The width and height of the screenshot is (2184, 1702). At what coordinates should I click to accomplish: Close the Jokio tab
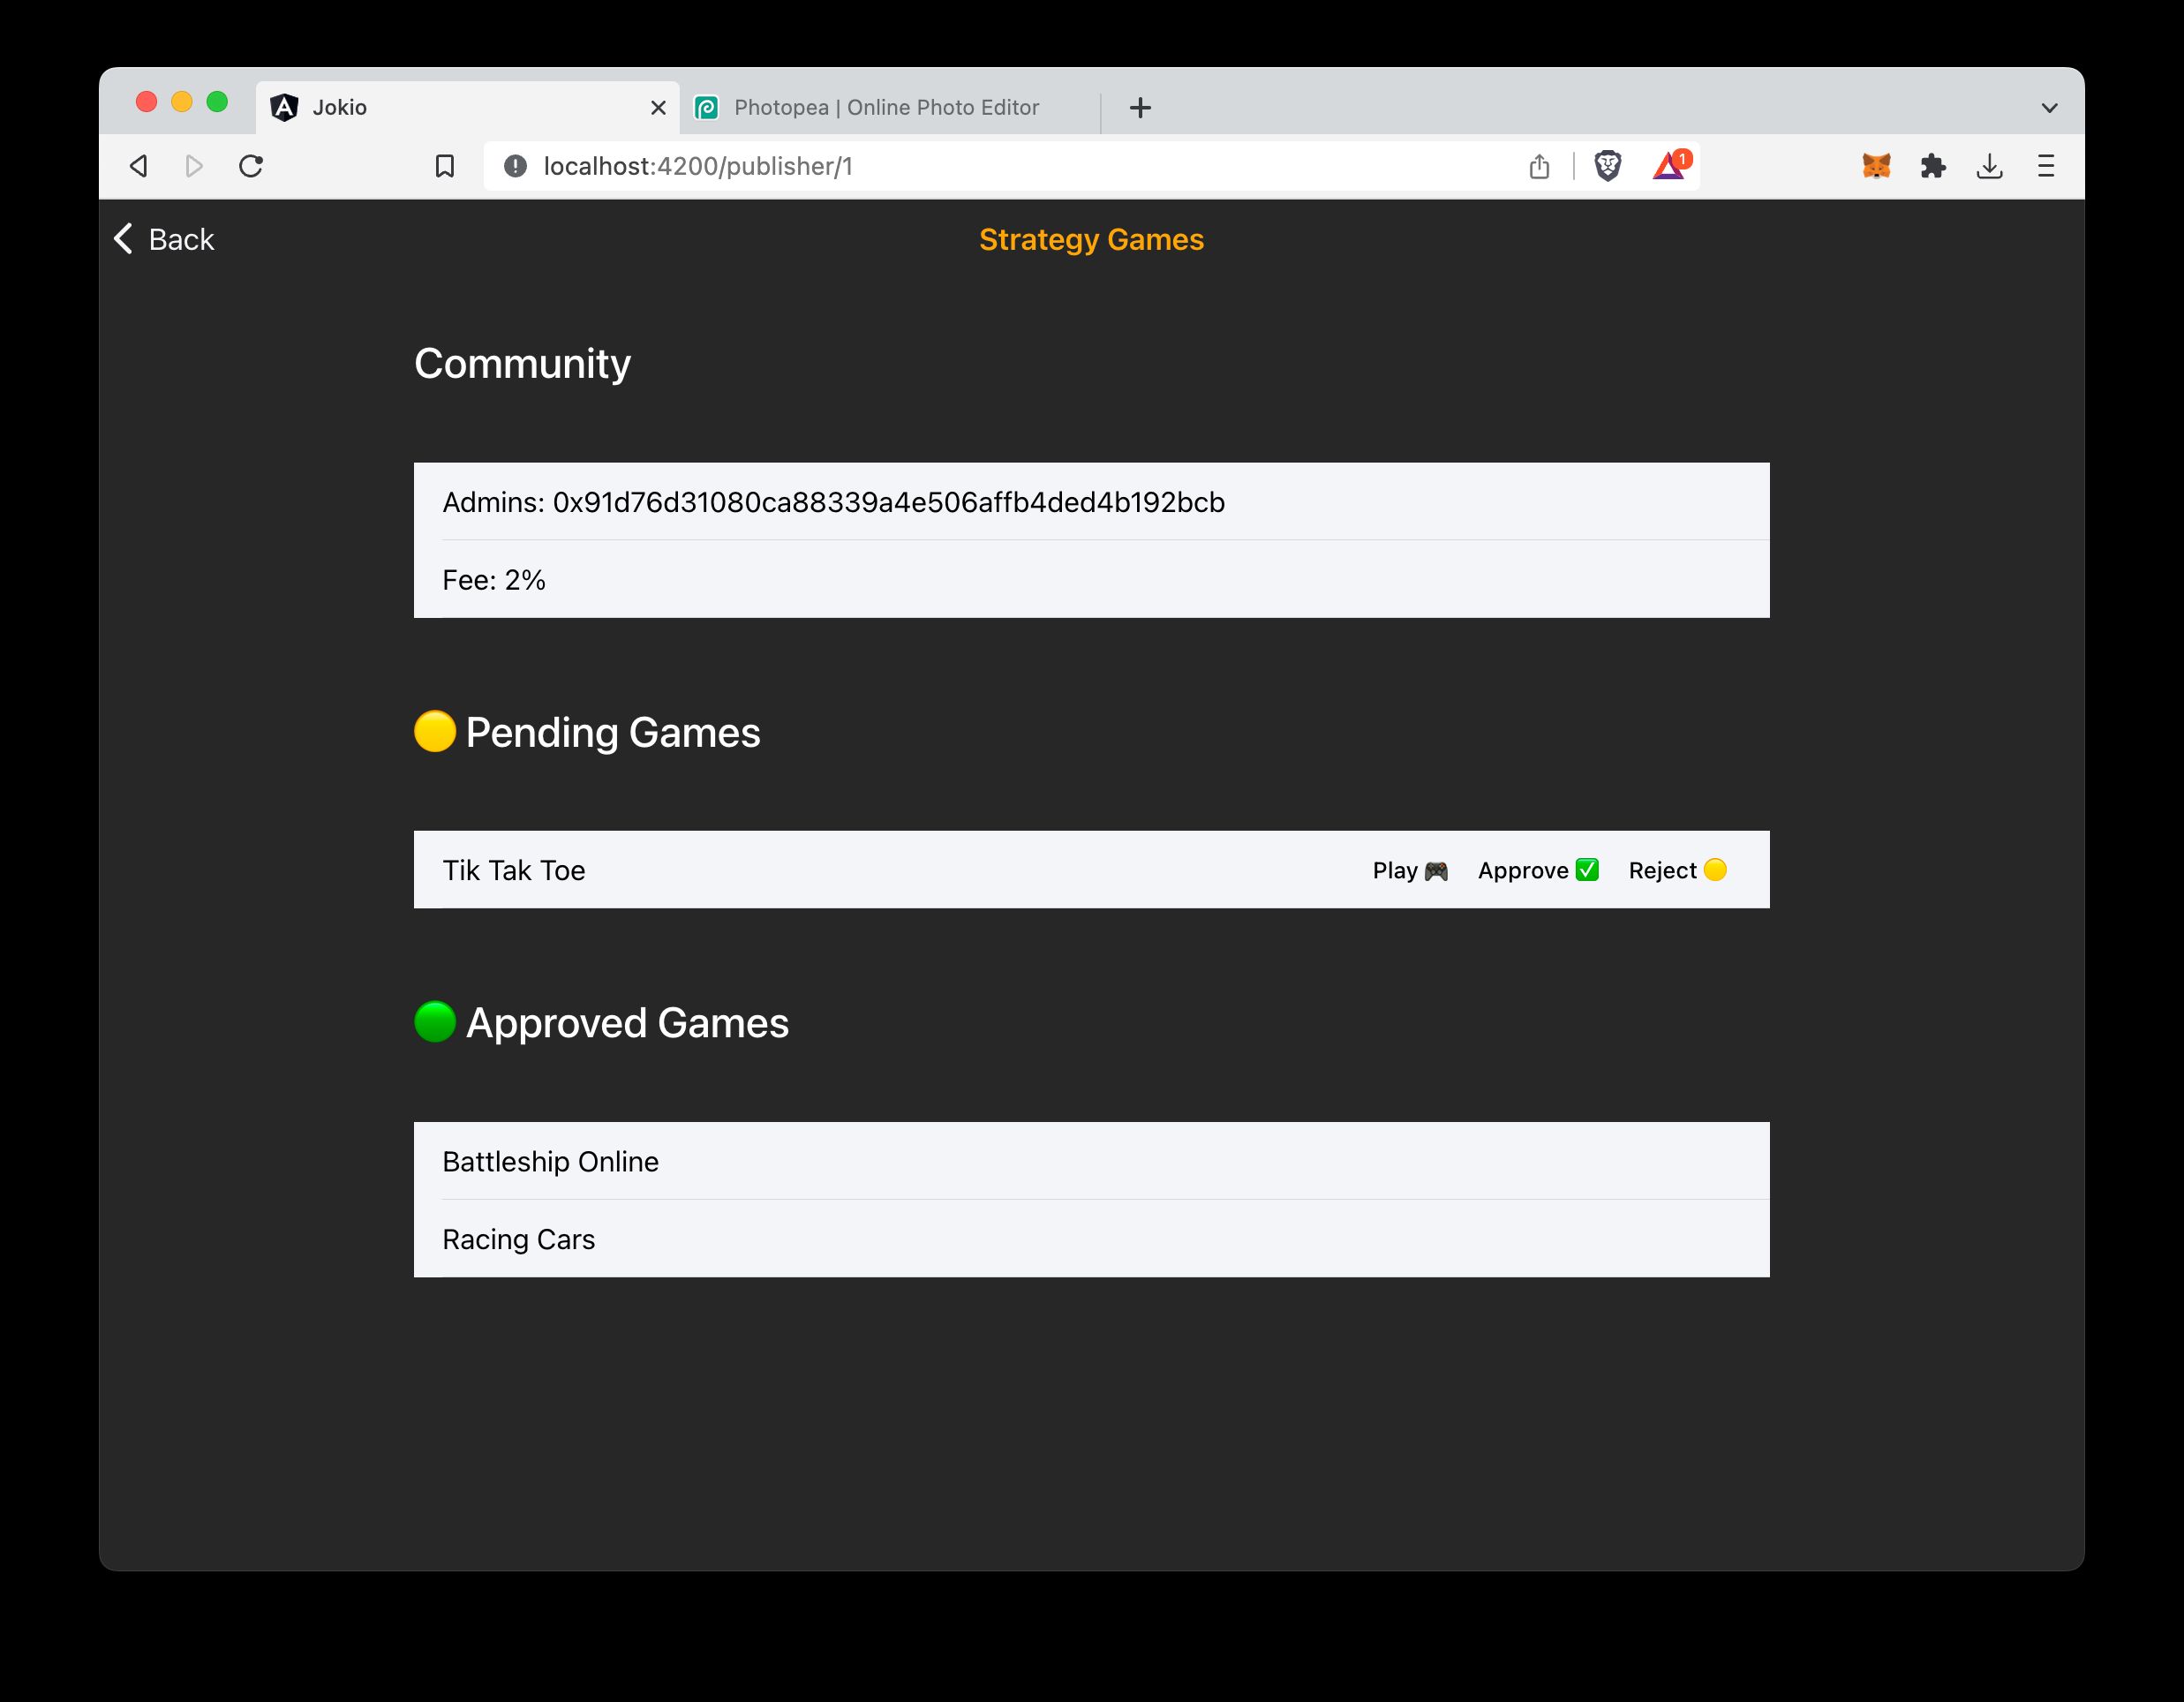coord(658,108)
